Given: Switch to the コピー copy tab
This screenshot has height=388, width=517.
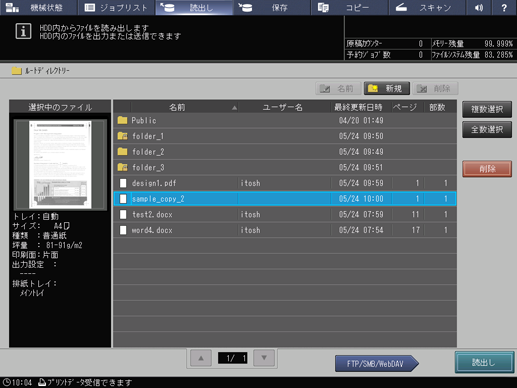Looking at the screenshot, I should tap(349, 7).
